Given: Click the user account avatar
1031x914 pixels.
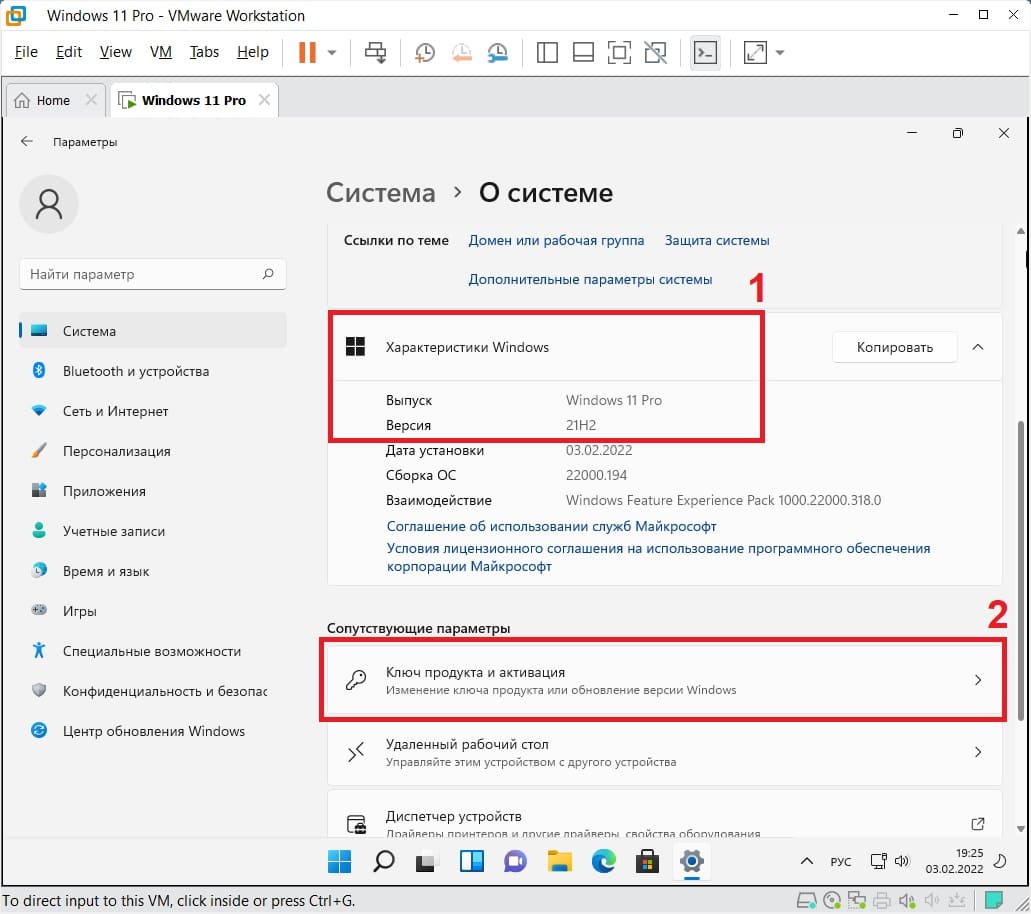Looking at the screenshot, I should click(x=49, y=204).
